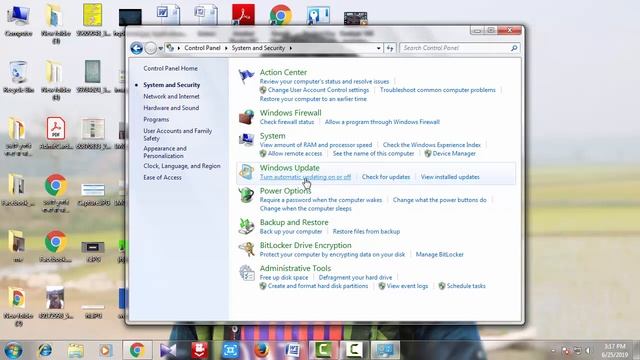The height and width of the screenshot is (360, 640).
Task: Click Allow remote access link
Action: (x=295, y=153)
